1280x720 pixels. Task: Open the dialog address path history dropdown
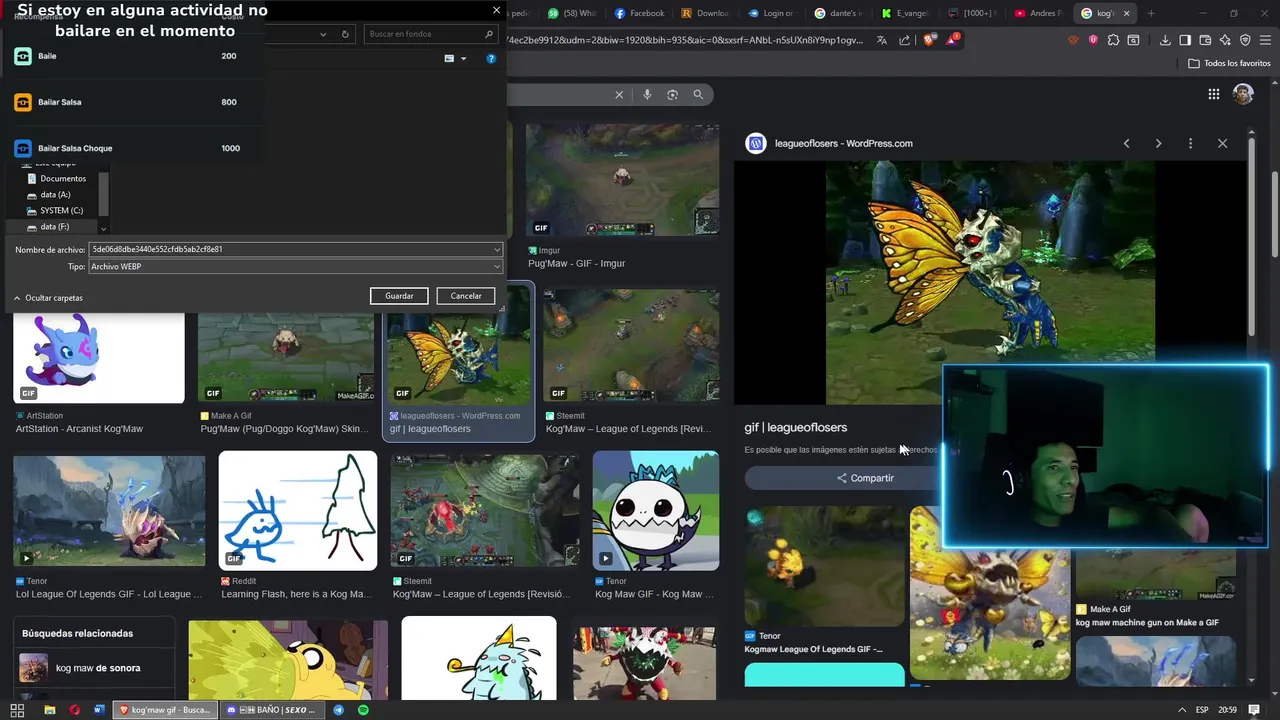pos(323,34)
